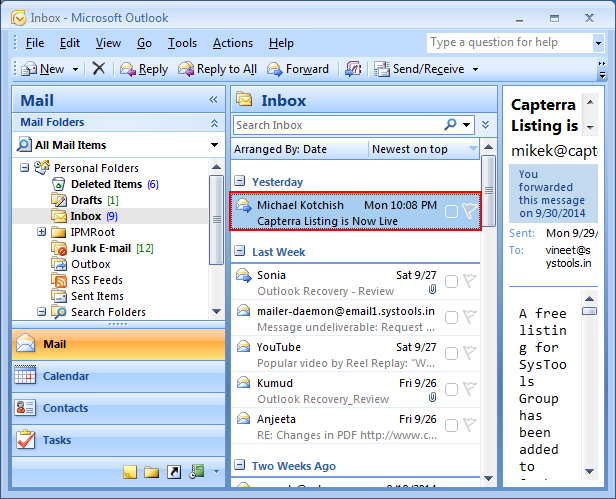The height and width of the screenshot is (499, 616).
Task: Toggle category box on Sonia email
Action: pyautogui.click(x=451, y=281)
